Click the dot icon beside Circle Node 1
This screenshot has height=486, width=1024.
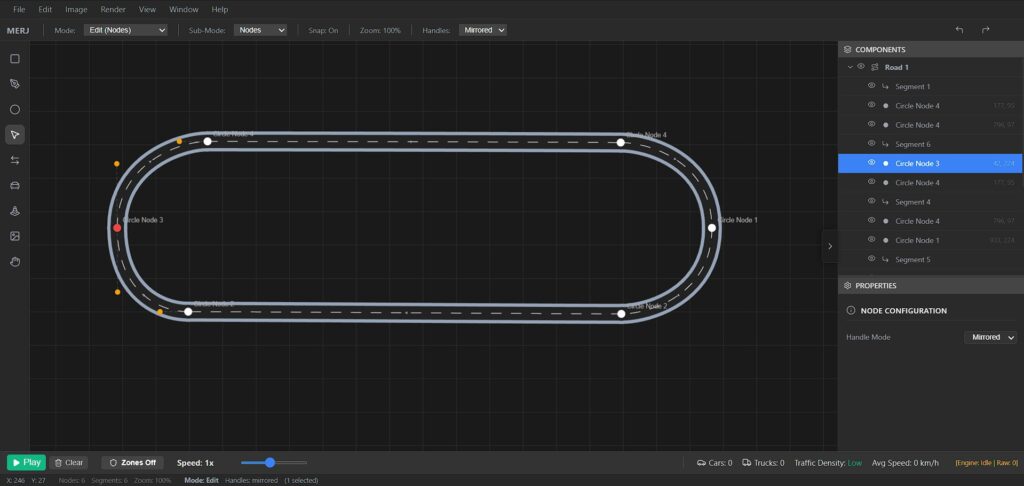[x=886, y=240]
